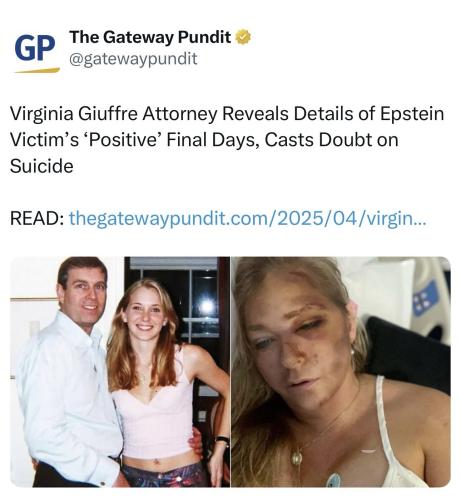Click the gold verified checkmark badge
The height and width of the screenshot is (500, 461).
tap(243, 37)
